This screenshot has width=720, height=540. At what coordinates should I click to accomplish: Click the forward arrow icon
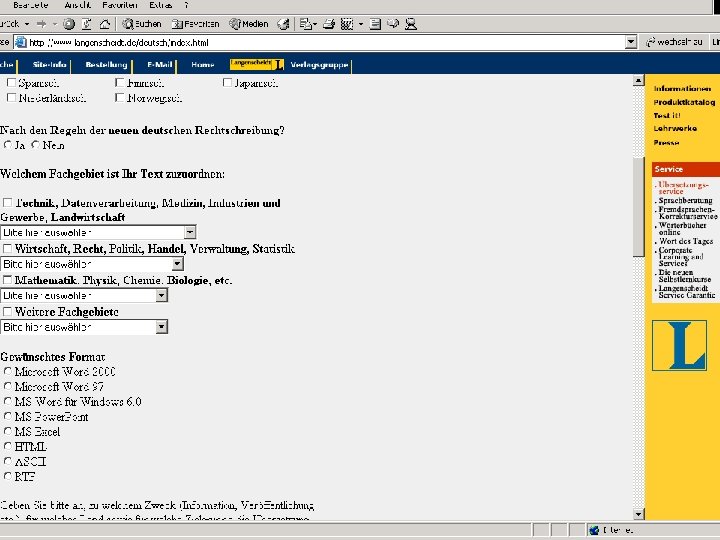pos(42,24)
